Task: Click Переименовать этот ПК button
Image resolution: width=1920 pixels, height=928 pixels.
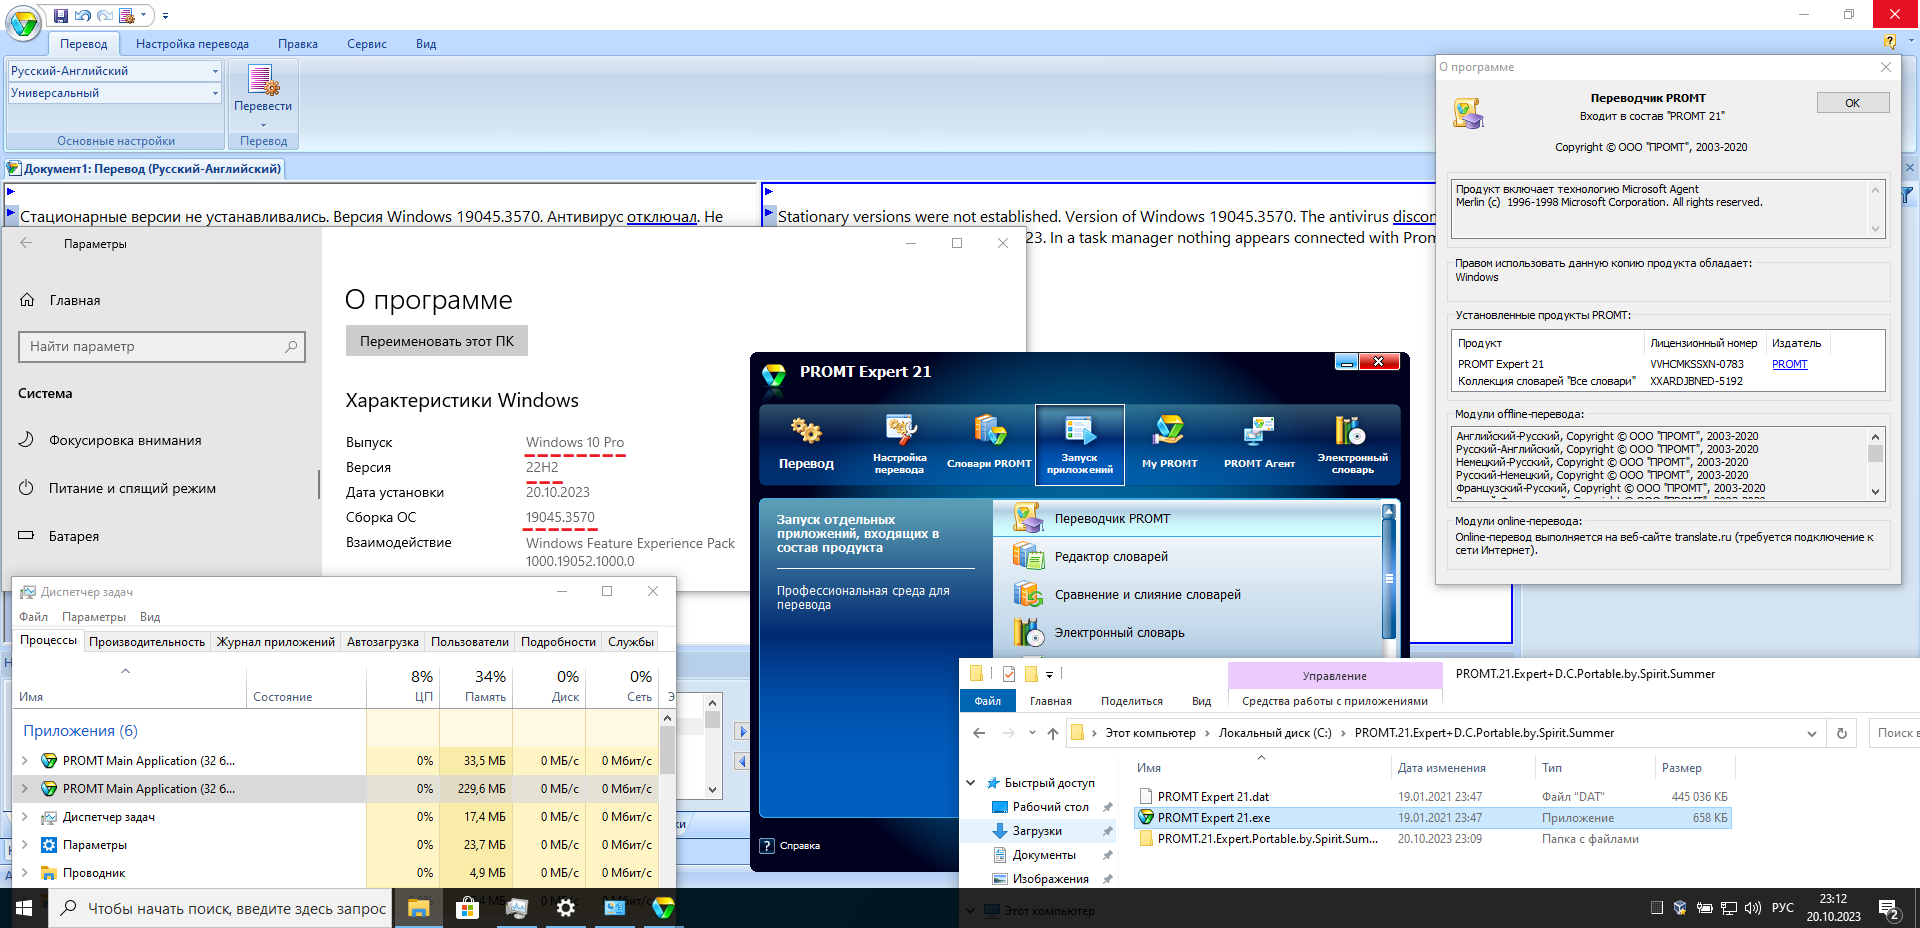Action: [437, 341]
